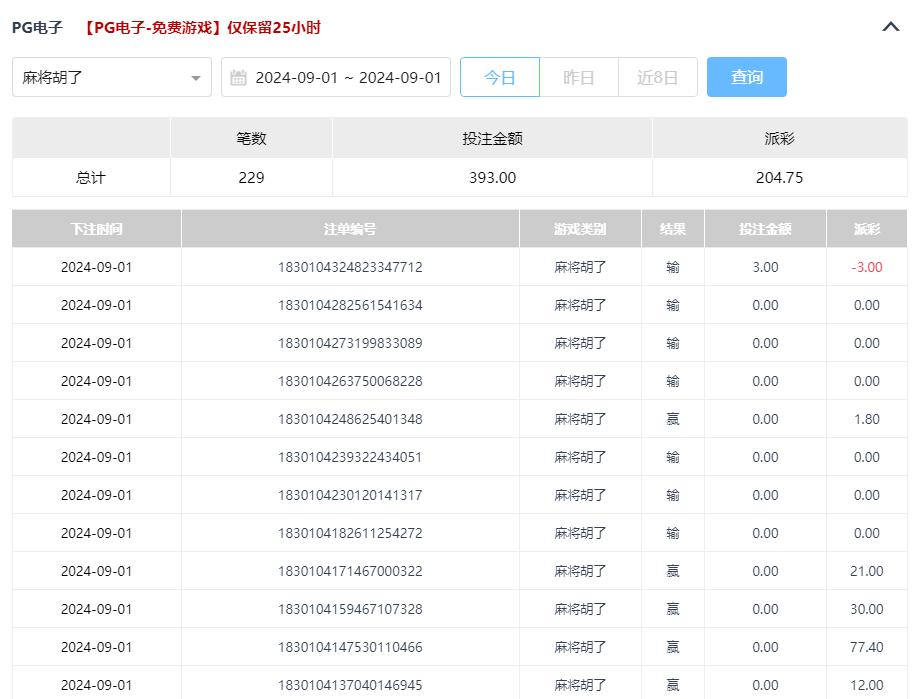The image size is (915, 699).
Task: Click the 结果 column header
Action: (672, 229)
